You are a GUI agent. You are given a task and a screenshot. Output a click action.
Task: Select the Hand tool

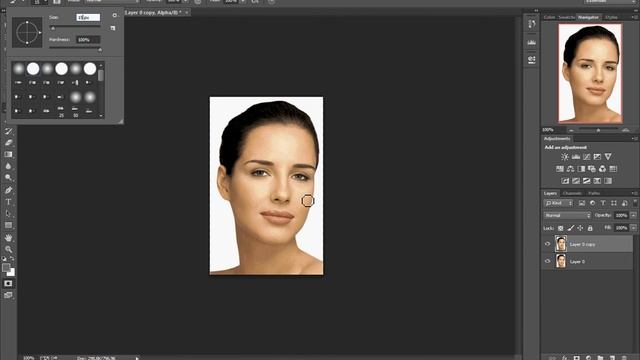click(8, 238)
